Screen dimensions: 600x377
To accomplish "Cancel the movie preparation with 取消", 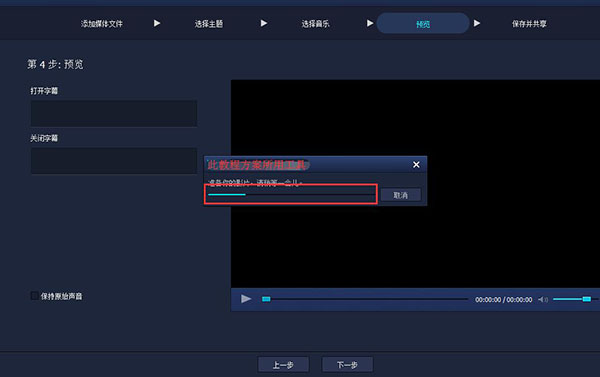I will [401, 195].
